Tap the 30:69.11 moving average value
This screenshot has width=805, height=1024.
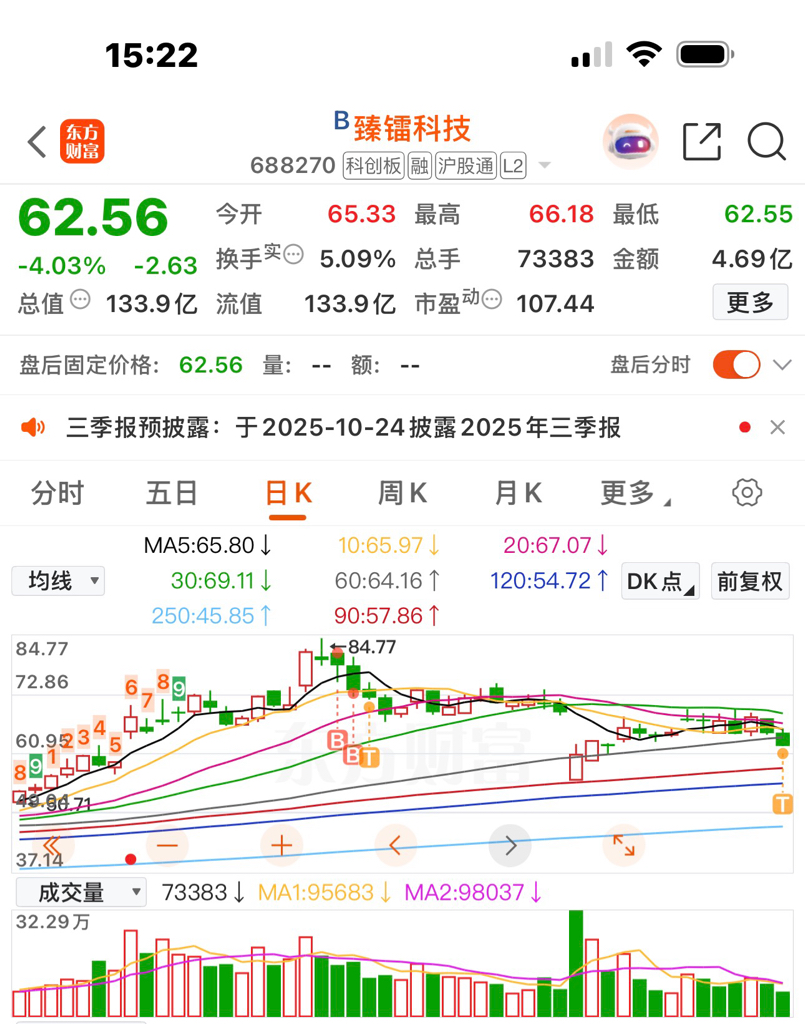[222, 581]
